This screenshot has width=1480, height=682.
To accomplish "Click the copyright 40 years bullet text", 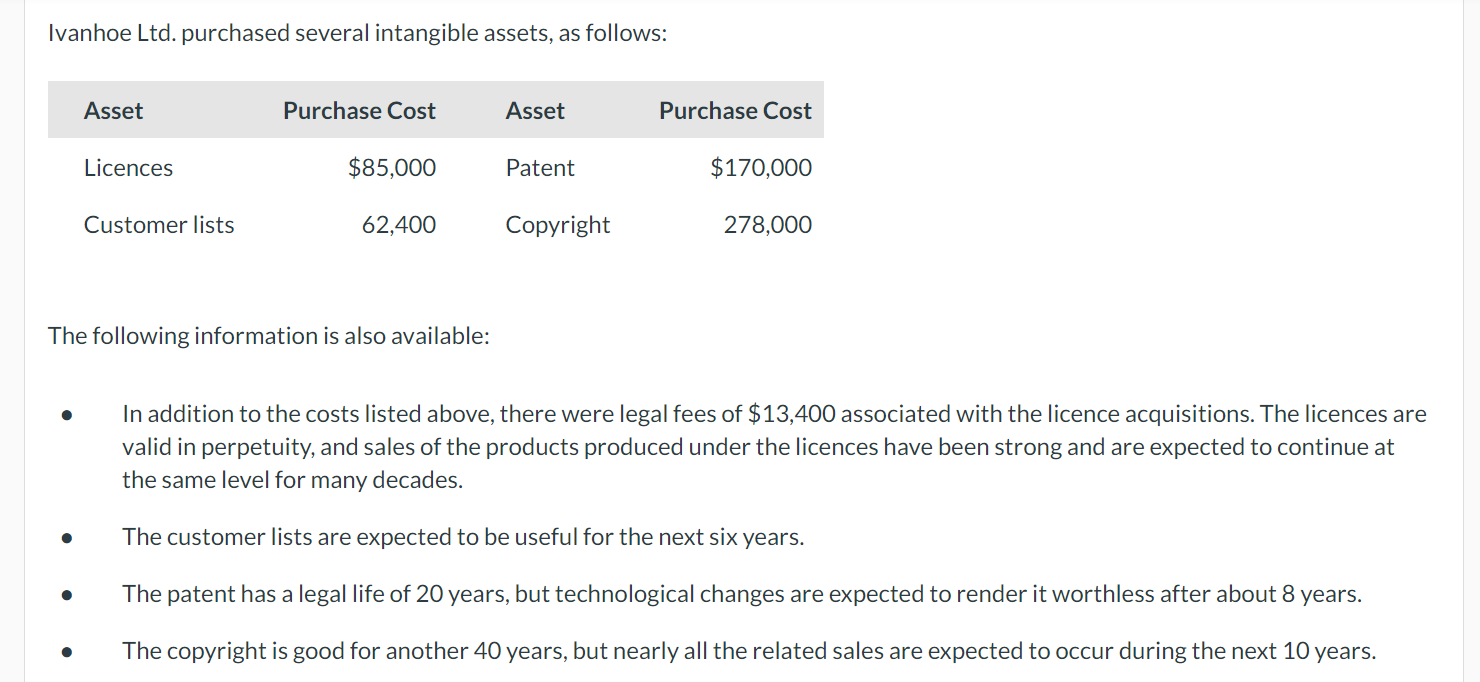I will (749, 651).
